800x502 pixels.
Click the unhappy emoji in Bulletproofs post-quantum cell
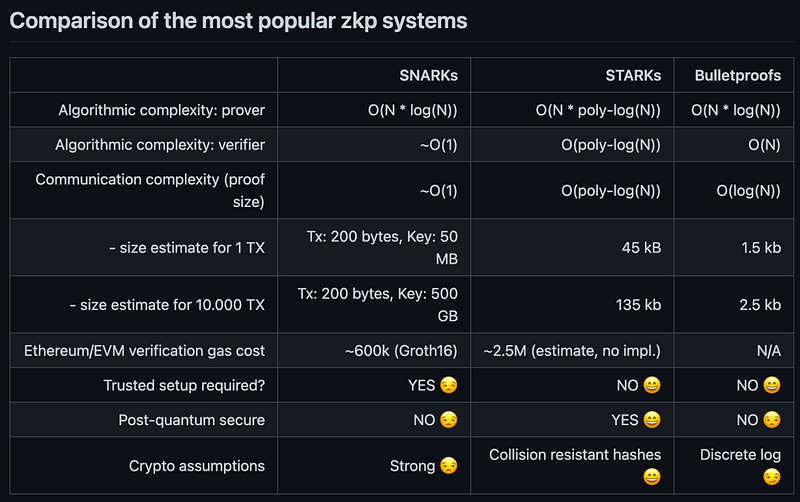click(x=771, y=420)
